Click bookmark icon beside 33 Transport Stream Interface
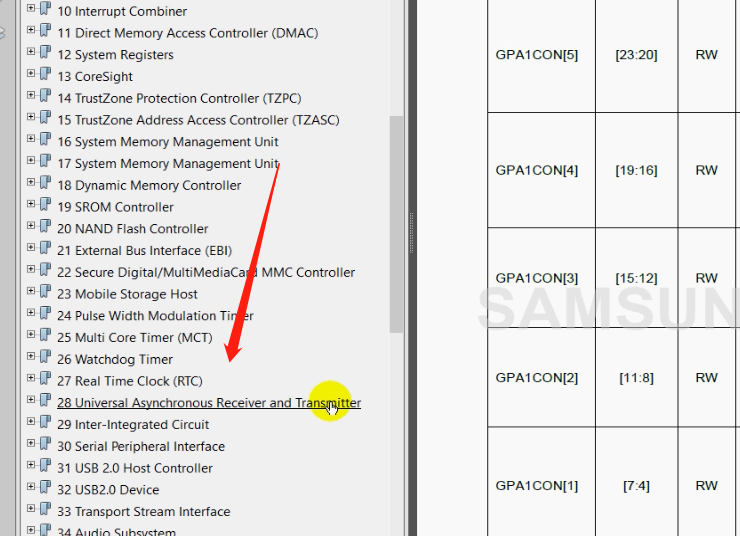Image resolution: width=740 pixels, height=536 pixels. (x=46, y=511)
